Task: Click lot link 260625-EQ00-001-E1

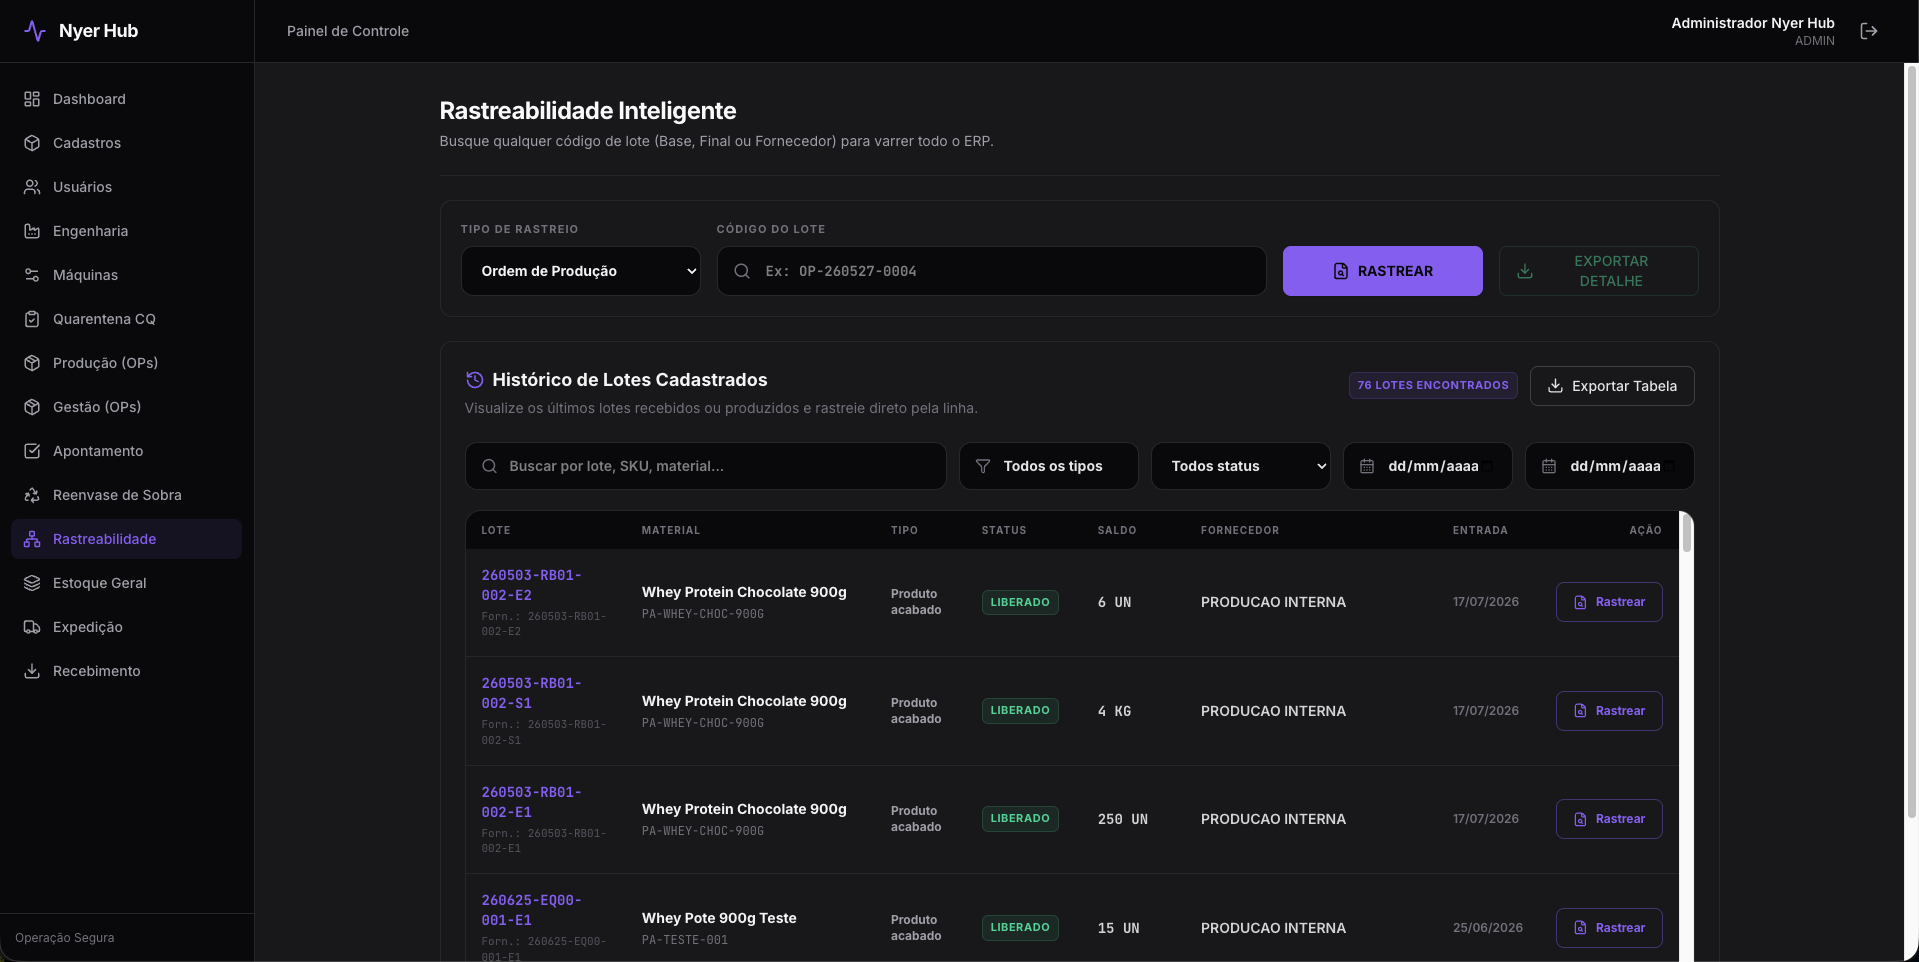Action: pos(531,910)
